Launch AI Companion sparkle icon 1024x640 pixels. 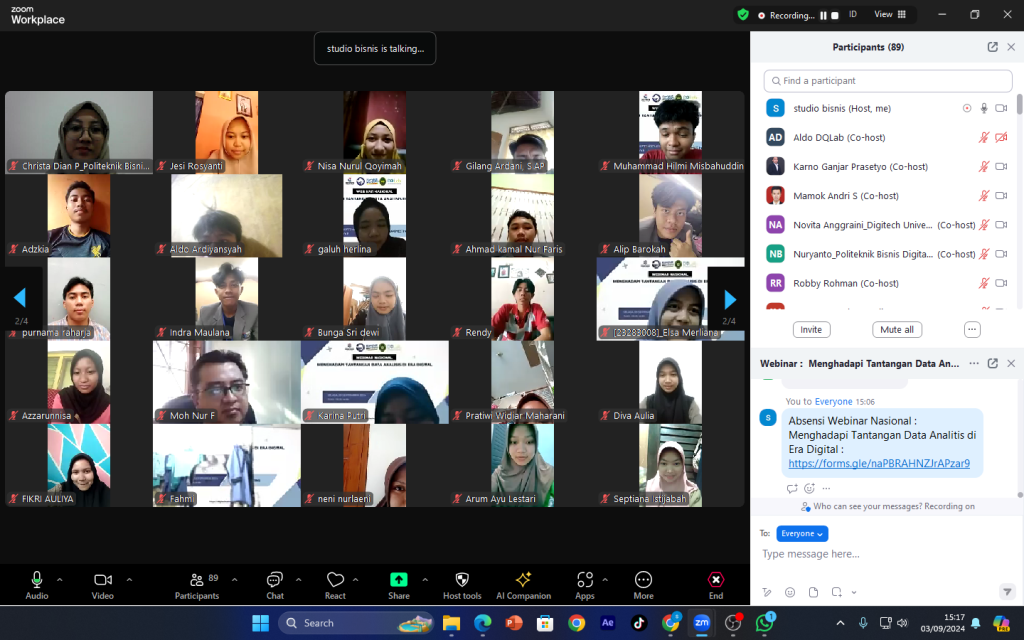(x=523, y=585)
